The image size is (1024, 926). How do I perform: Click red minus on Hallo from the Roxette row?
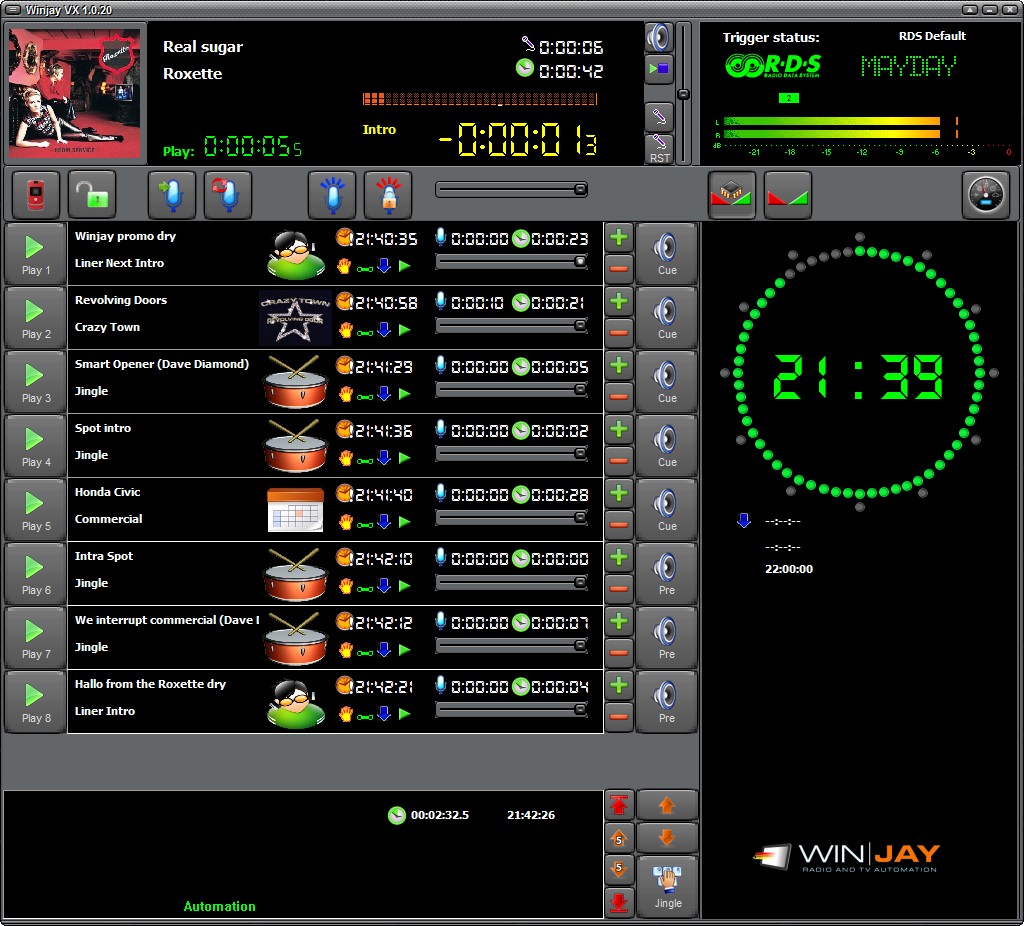click(x=619, y=716)
